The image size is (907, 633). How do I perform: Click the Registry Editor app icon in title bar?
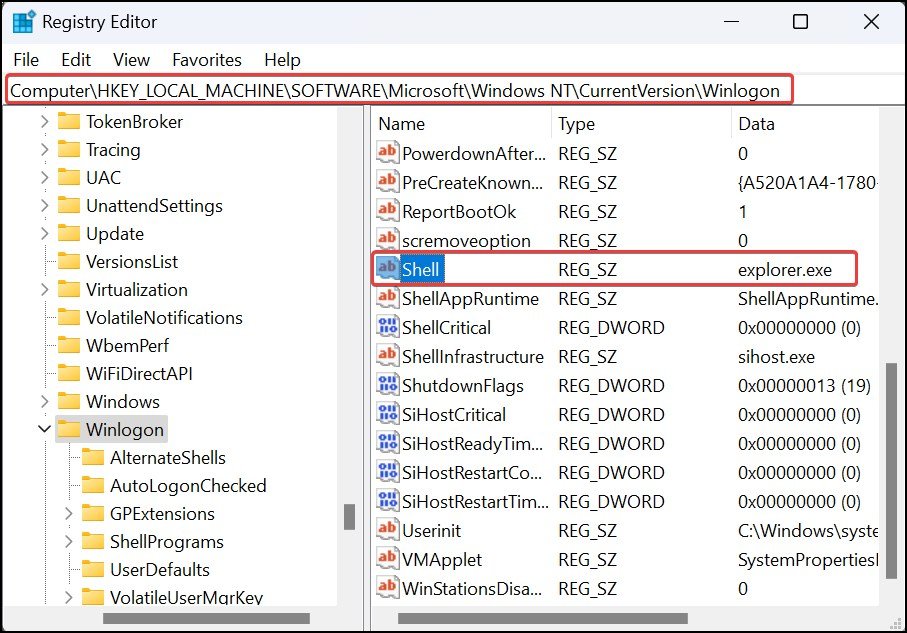[23, 22]
